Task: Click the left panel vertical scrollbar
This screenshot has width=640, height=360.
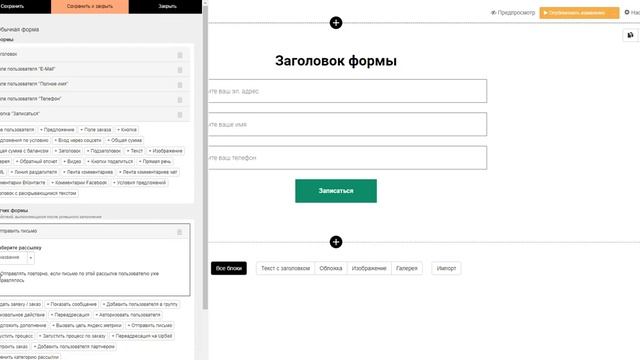Action: point(205,157)
